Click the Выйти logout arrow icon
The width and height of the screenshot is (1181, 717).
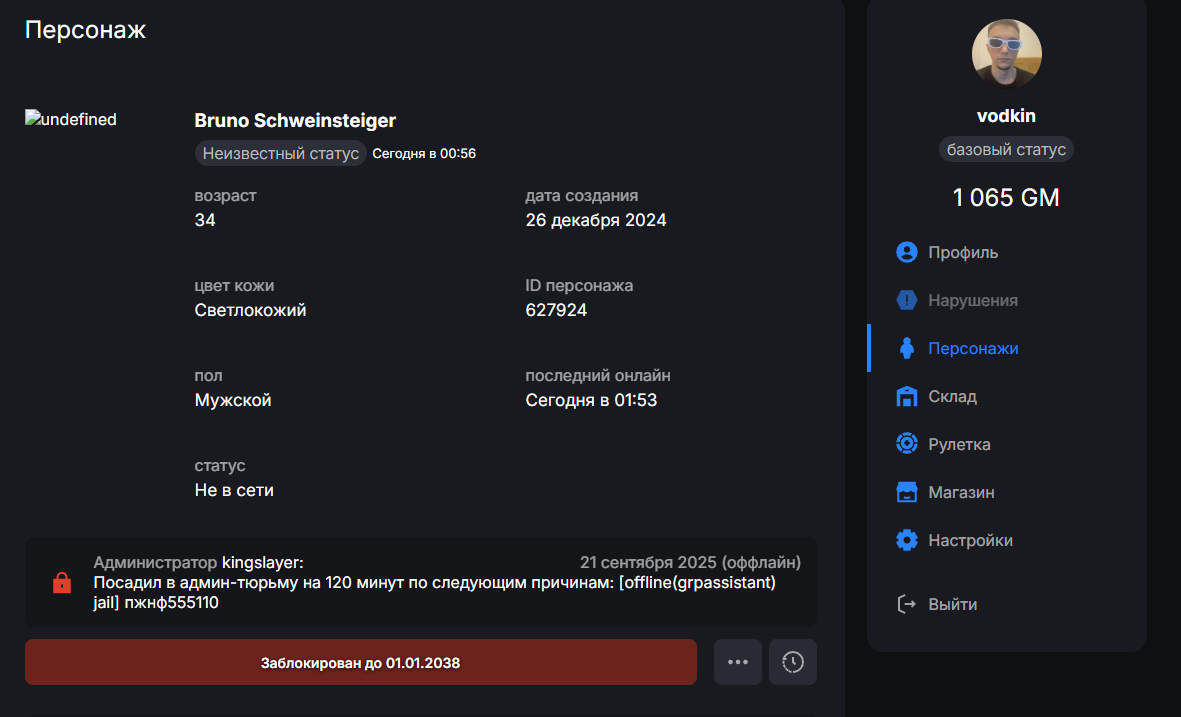click(907, 604)
